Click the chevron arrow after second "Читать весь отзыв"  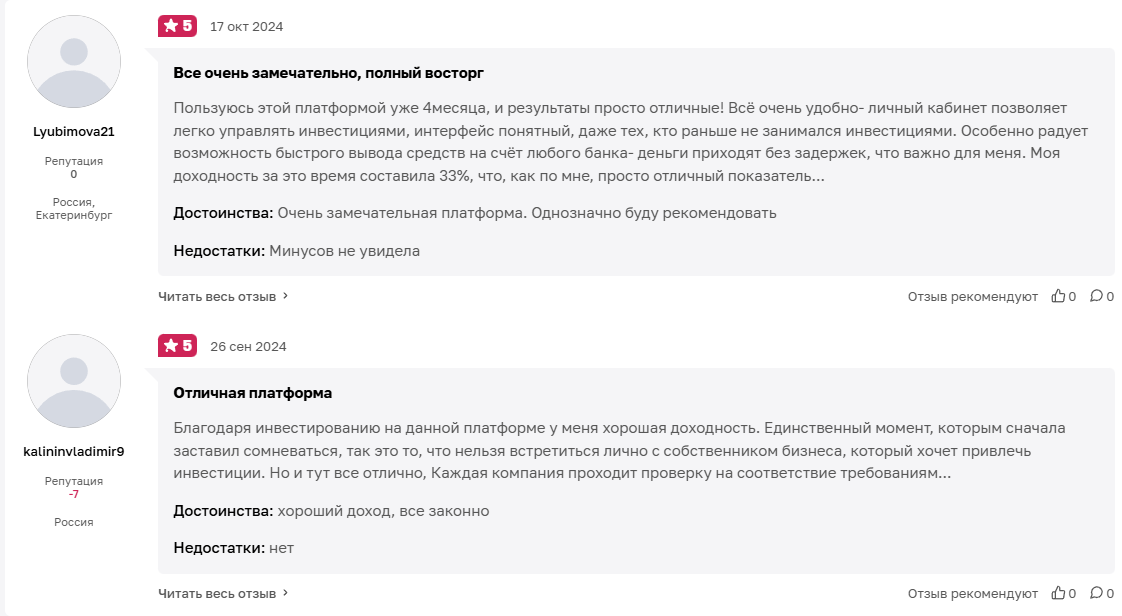[x=285, y=593]
